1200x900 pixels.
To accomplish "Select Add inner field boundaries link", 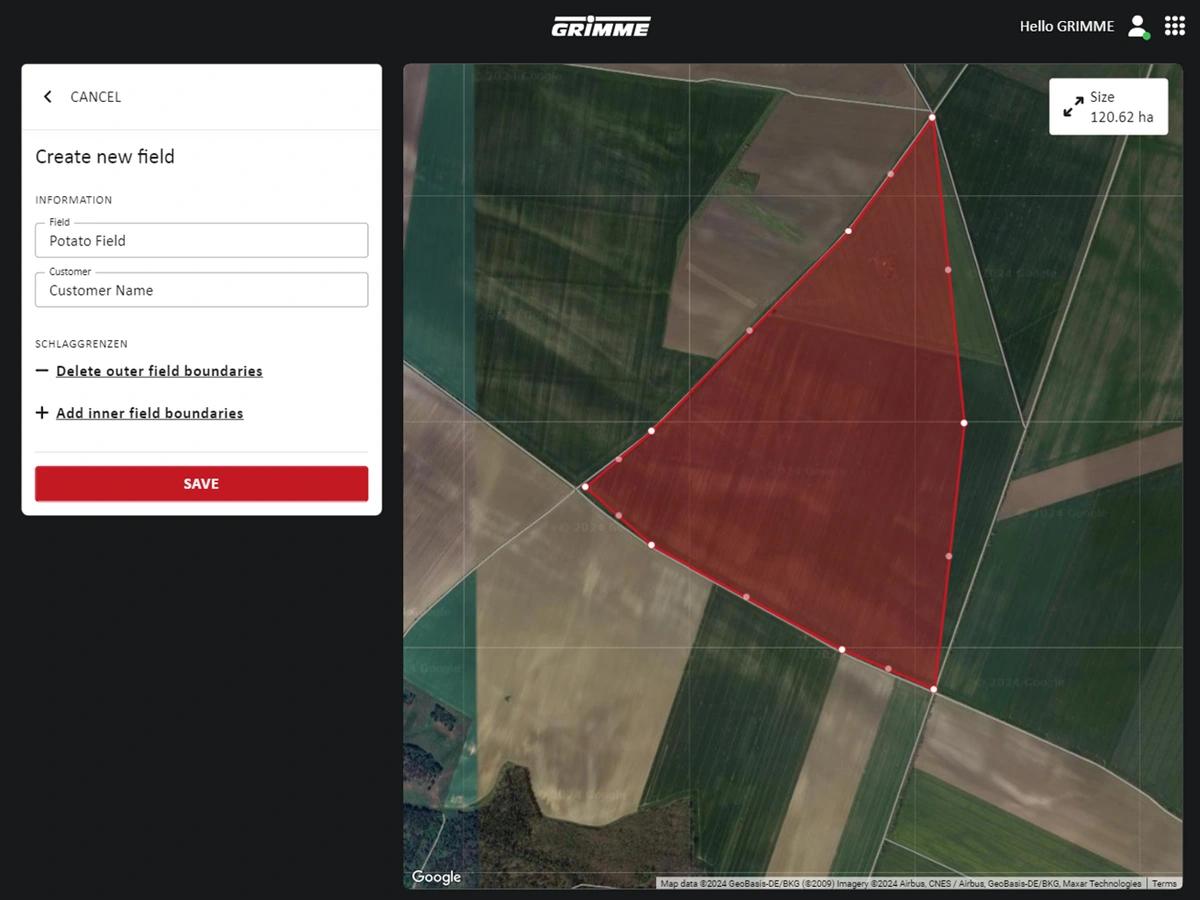I will pyautogui.click(x=149, y=413).
